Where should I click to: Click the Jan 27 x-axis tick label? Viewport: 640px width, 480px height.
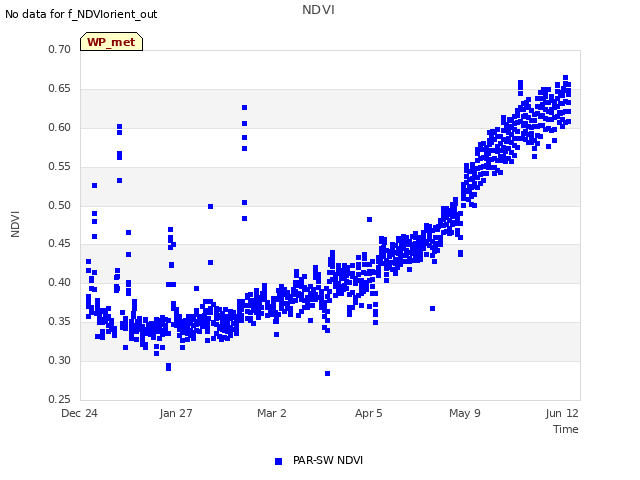click(x=176, y=413)
